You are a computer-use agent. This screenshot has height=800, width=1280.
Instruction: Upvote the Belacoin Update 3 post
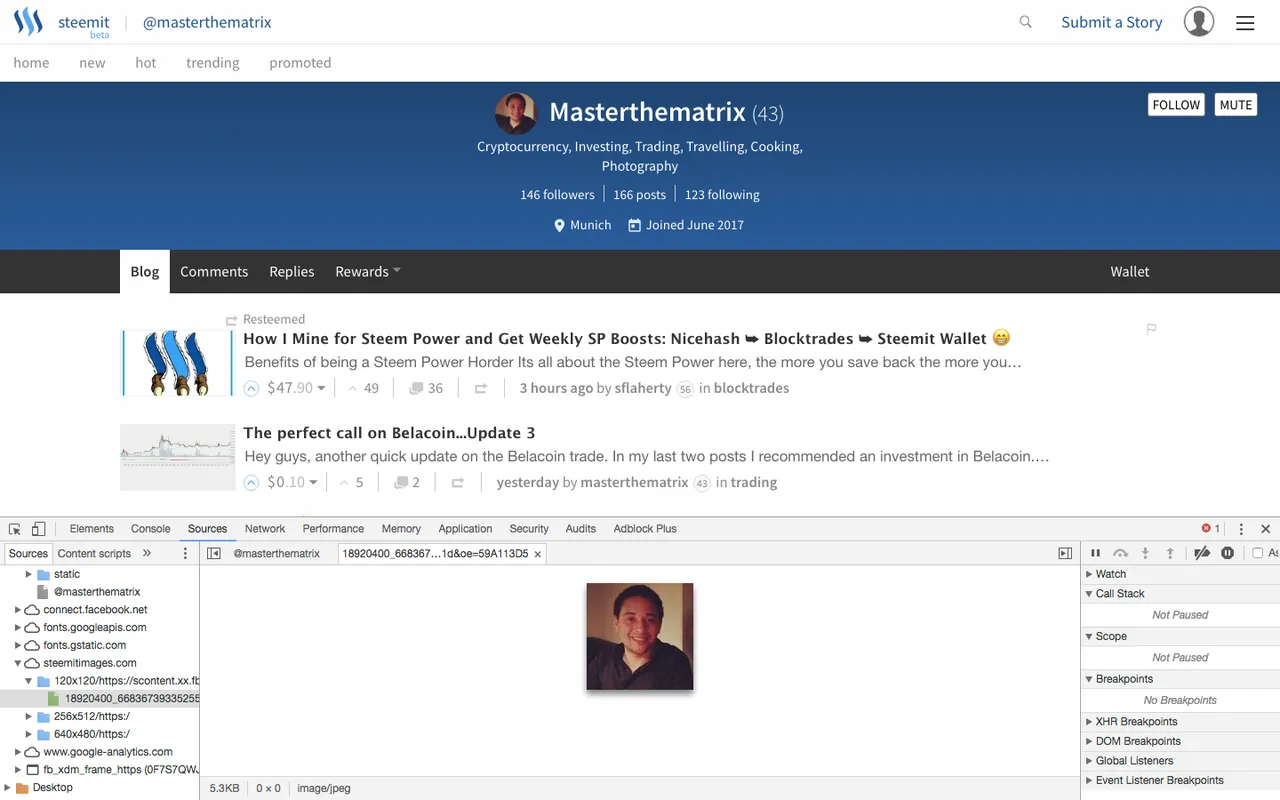(x=252, y=482)
